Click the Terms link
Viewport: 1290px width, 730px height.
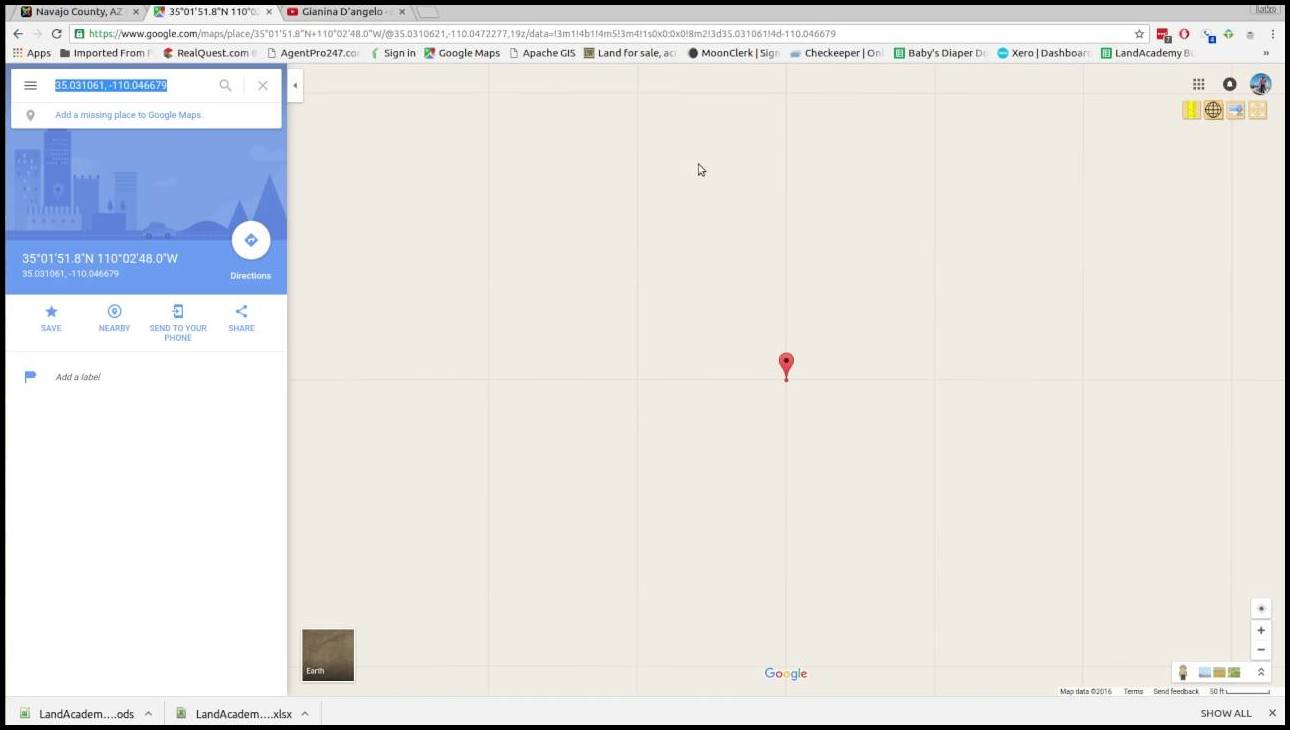[1133, 692]
